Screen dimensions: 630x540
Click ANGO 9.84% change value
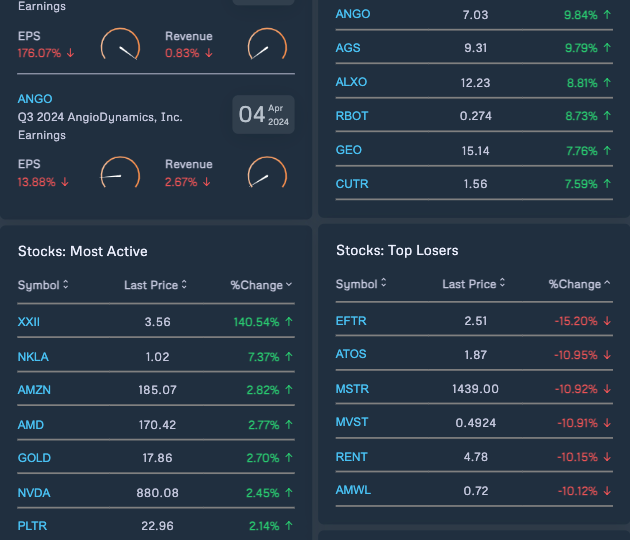click(587, 15)
